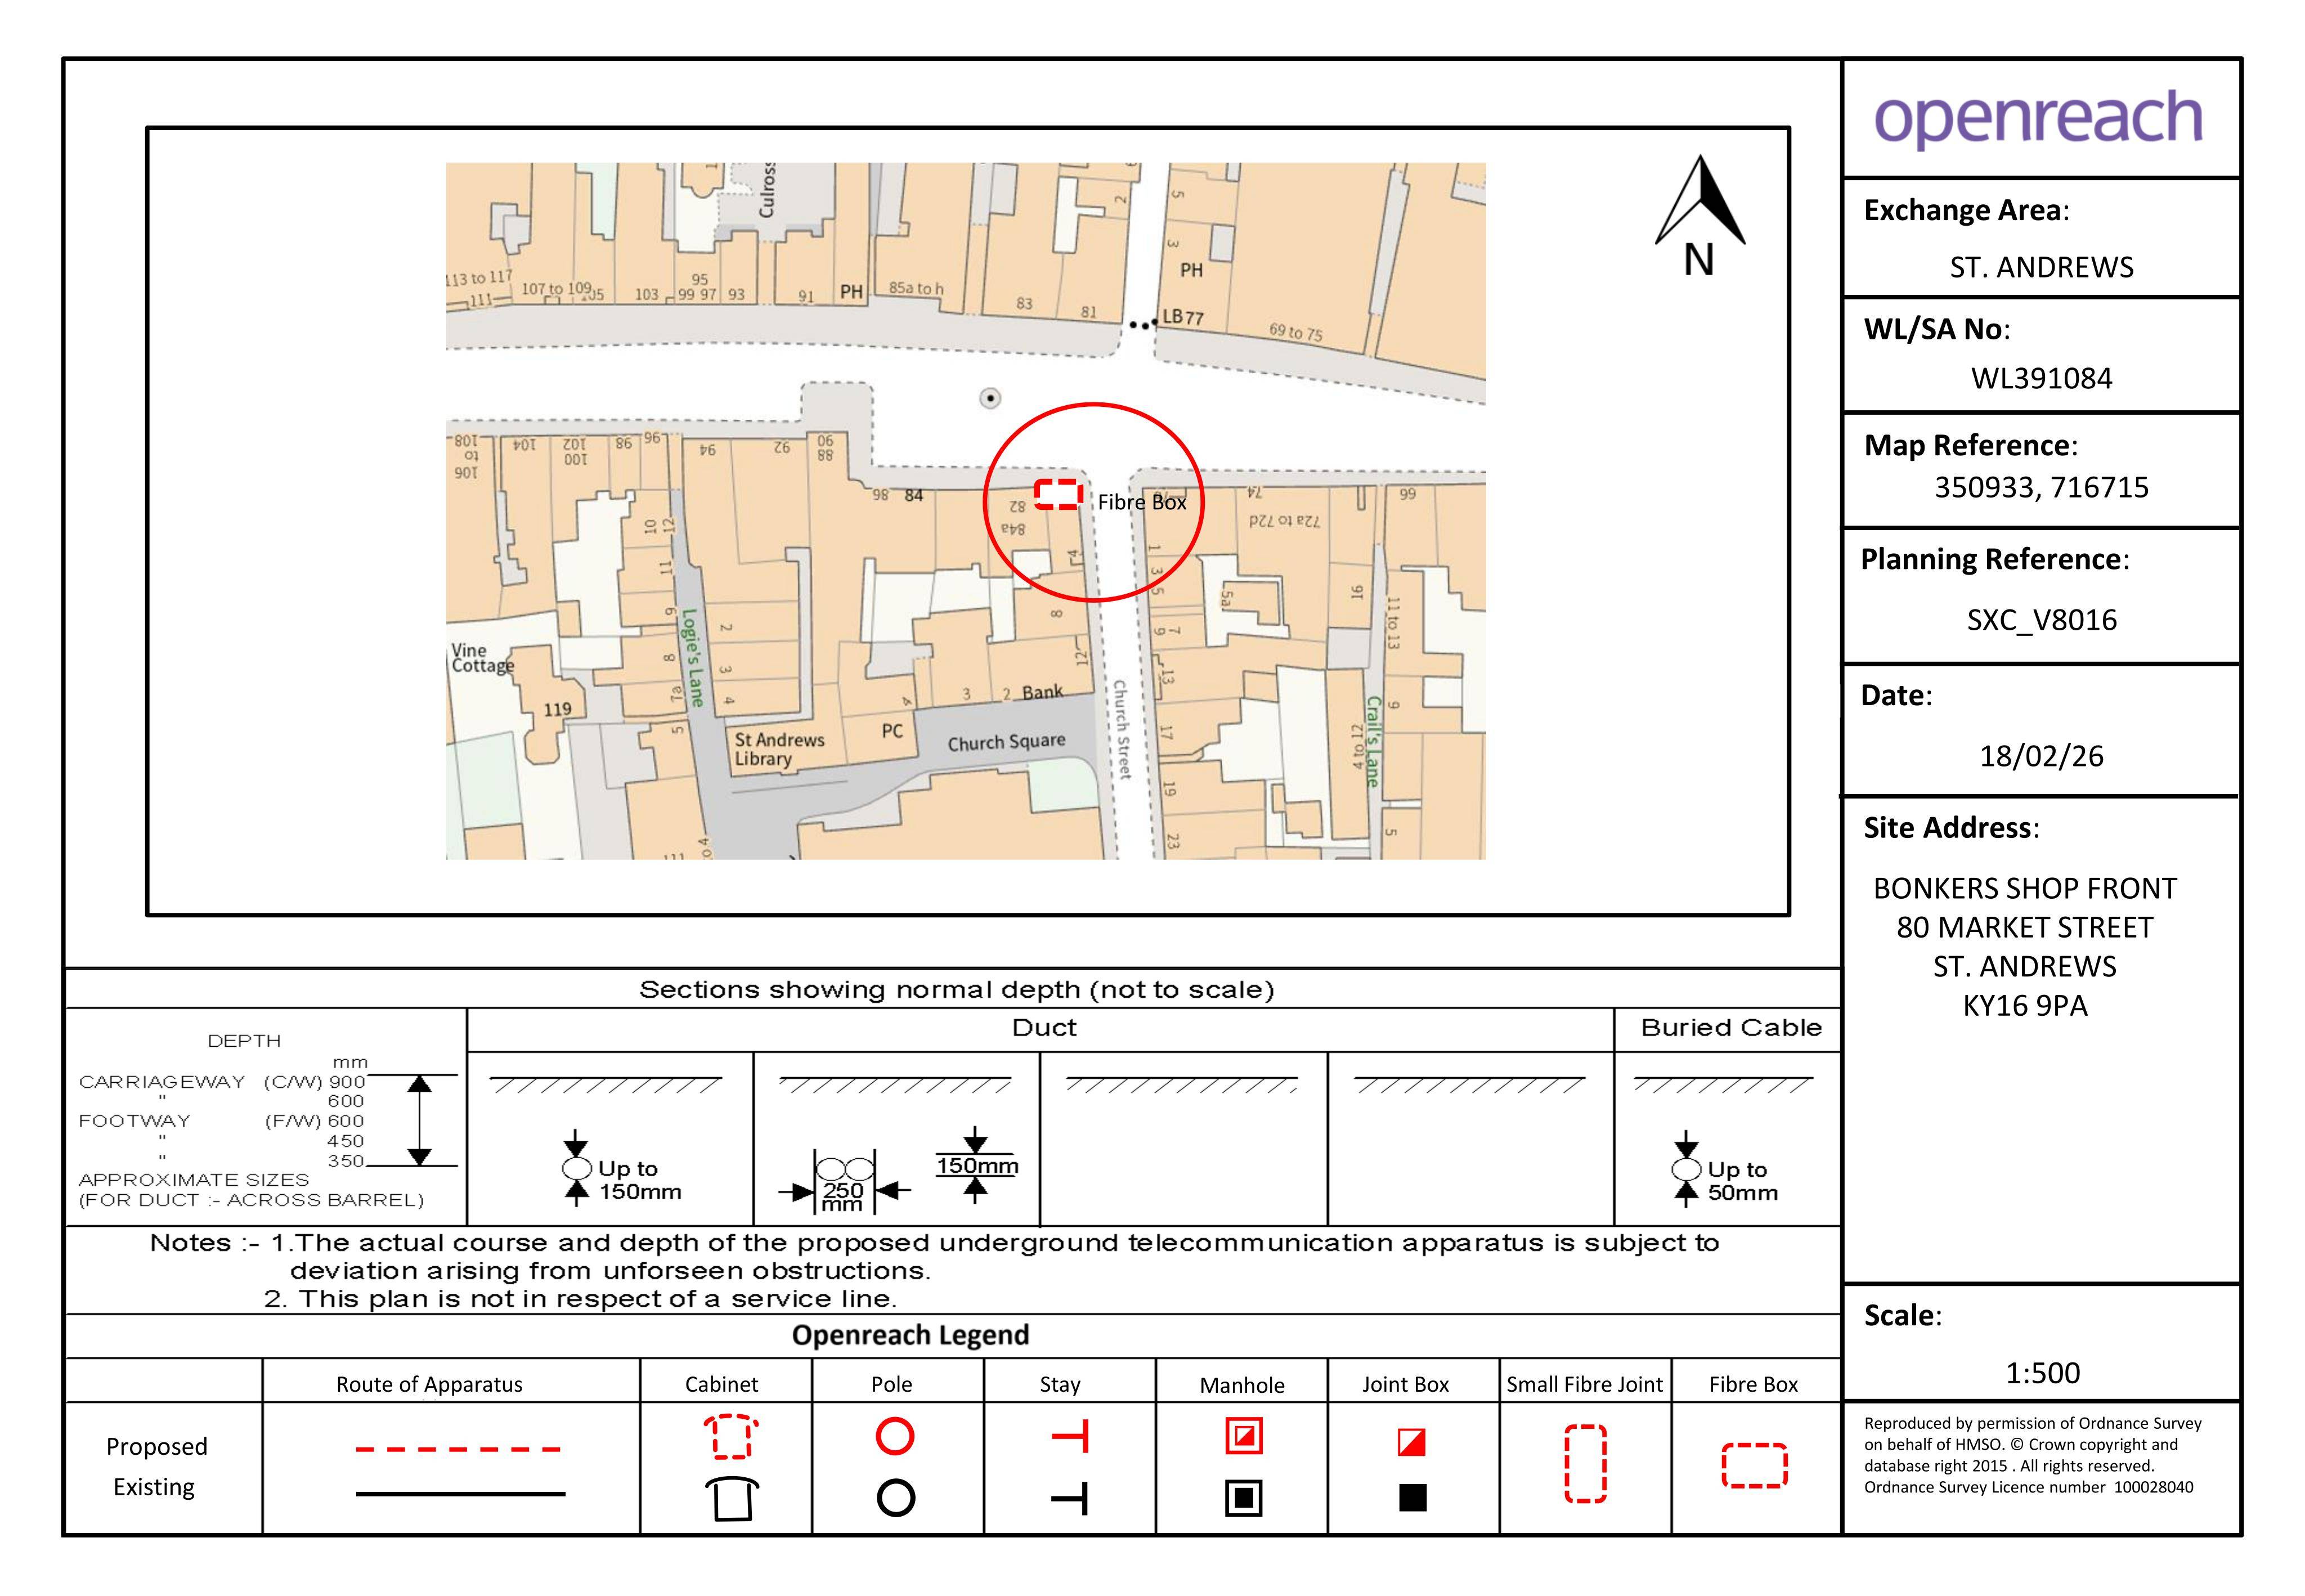The width and height of the screenshot is (2305, 1596).
Task: Click the existing black Pole circle
Action: point(895,1498)
